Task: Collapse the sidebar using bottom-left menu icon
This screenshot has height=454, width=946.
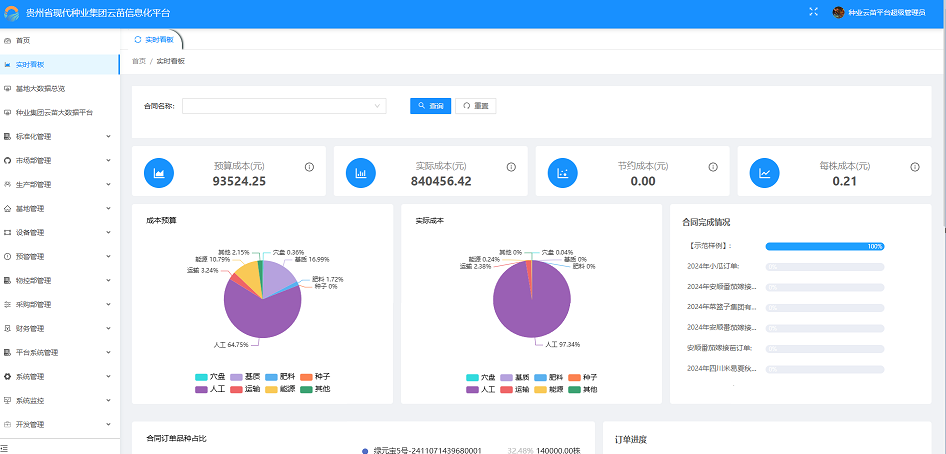Action: tap(6, 447)
